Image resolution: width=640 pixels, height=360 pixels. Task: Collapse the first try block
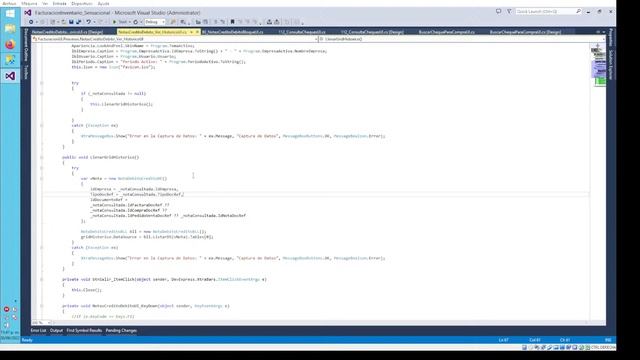click(x=42, y=83)
